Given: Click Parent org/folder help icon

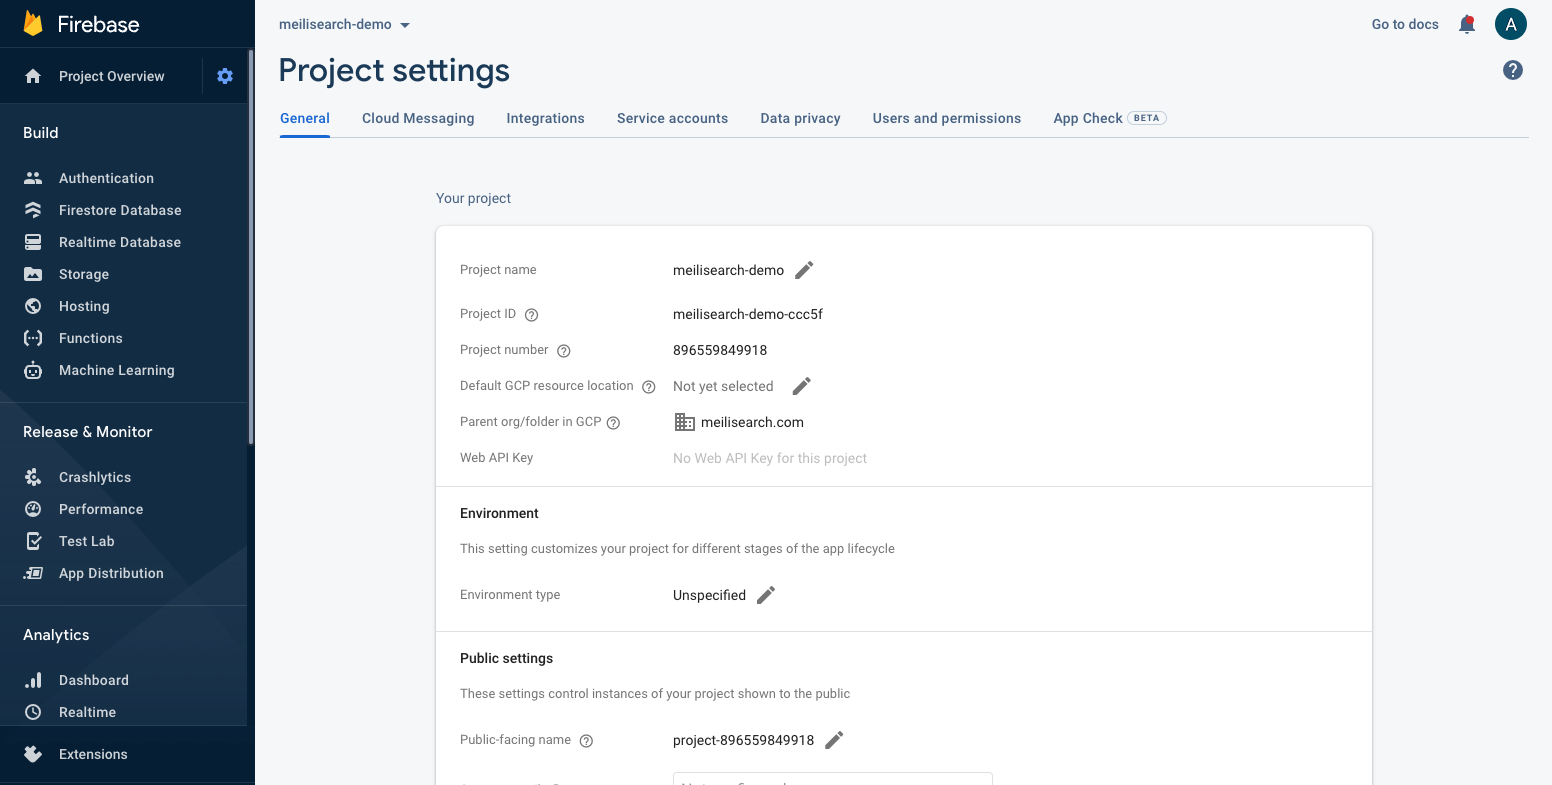Looking at the screenshot, I should (x=614, y=423).
